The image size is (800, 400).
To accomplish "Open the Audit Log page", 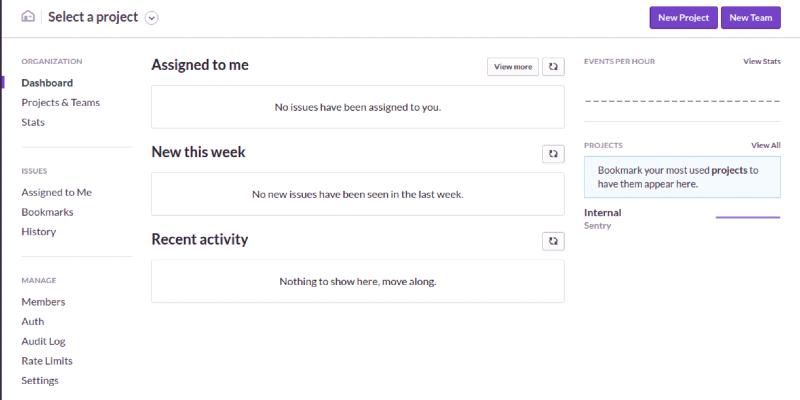I will (43, 341).
